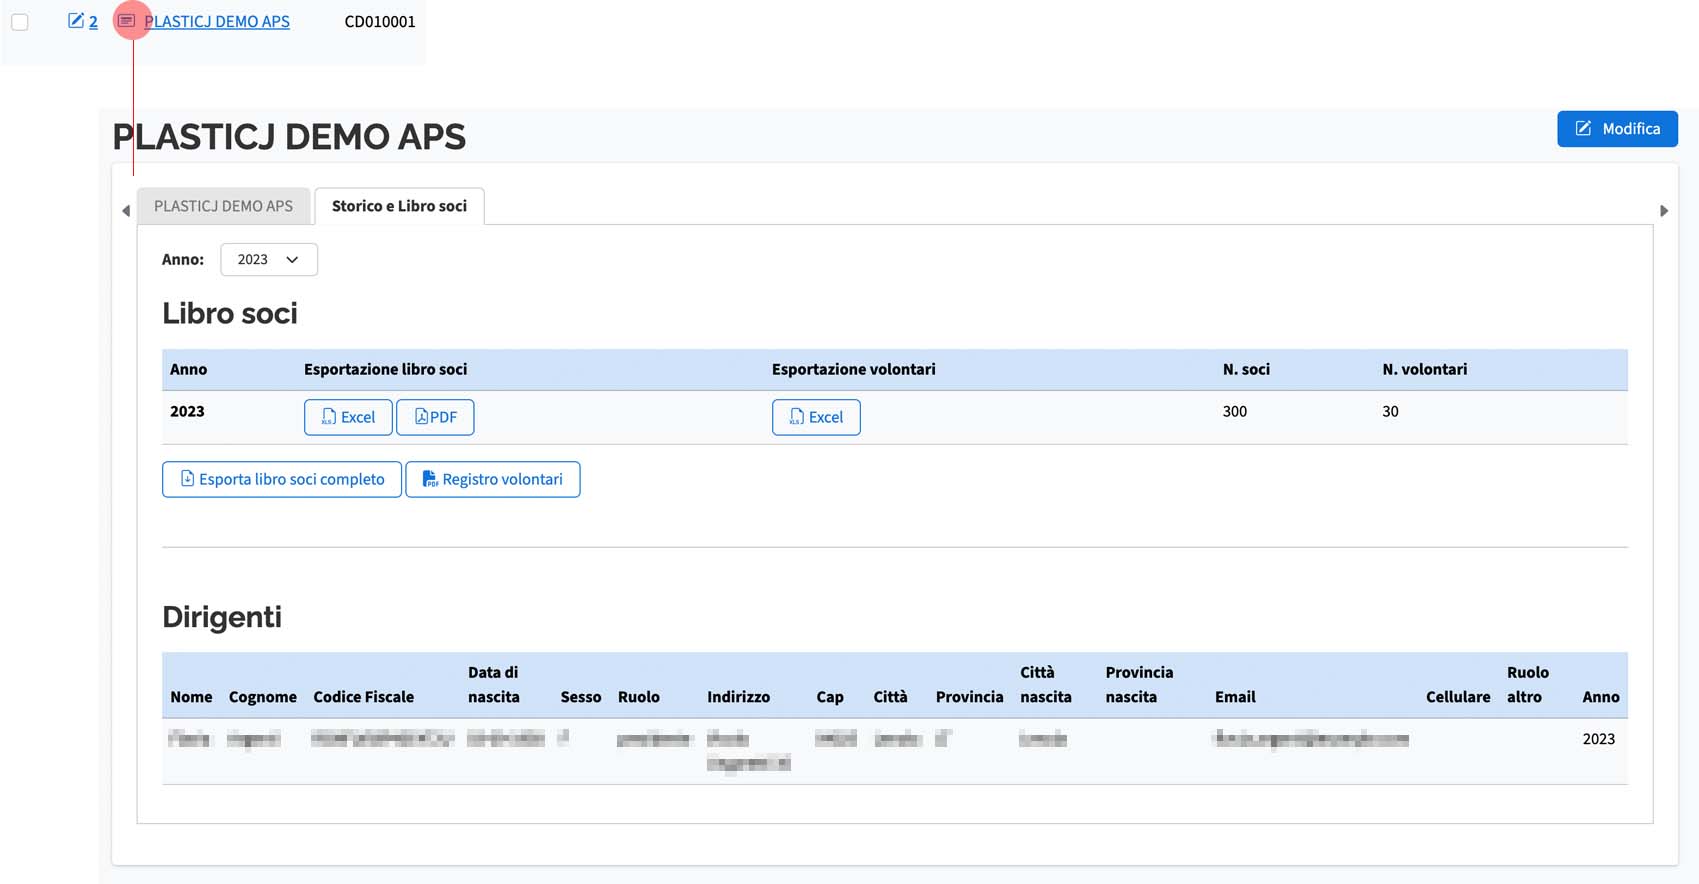Select the Storico e Libro soci tab
This screenshot has height=884, width=1699.
point(399,206)
